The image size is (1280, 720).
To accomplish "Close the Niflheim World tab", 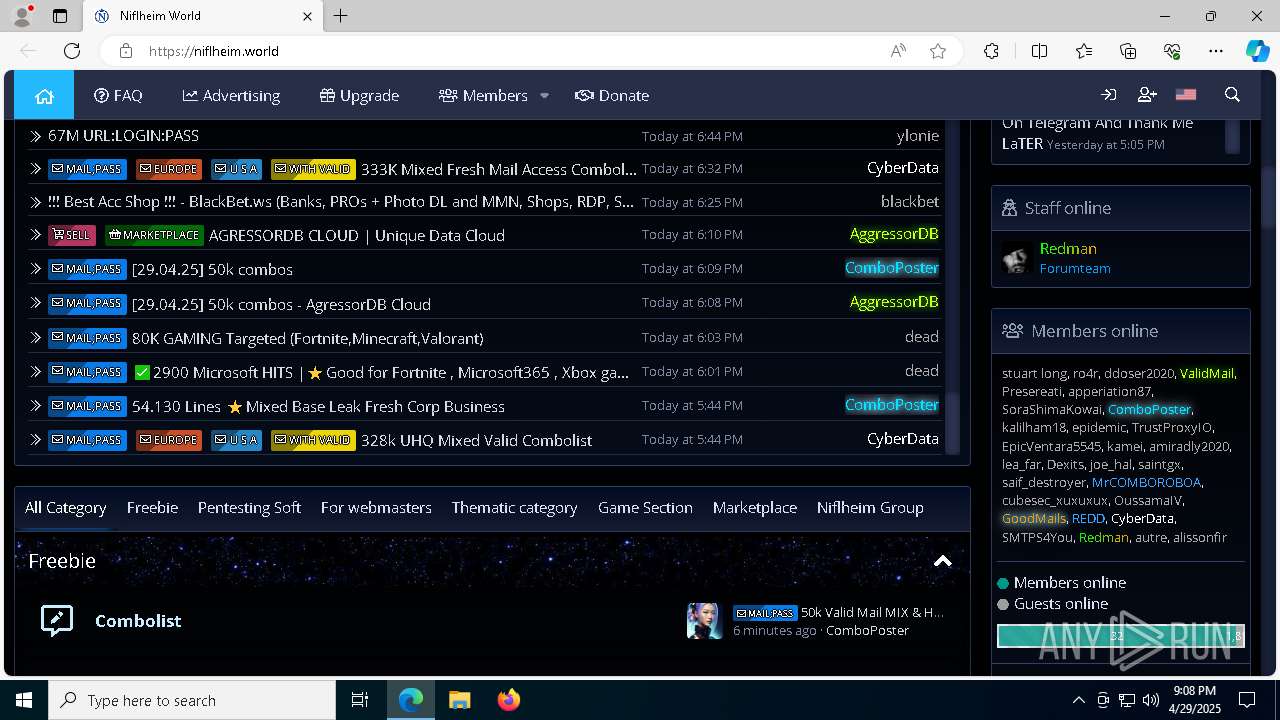I will pos(307,16).
